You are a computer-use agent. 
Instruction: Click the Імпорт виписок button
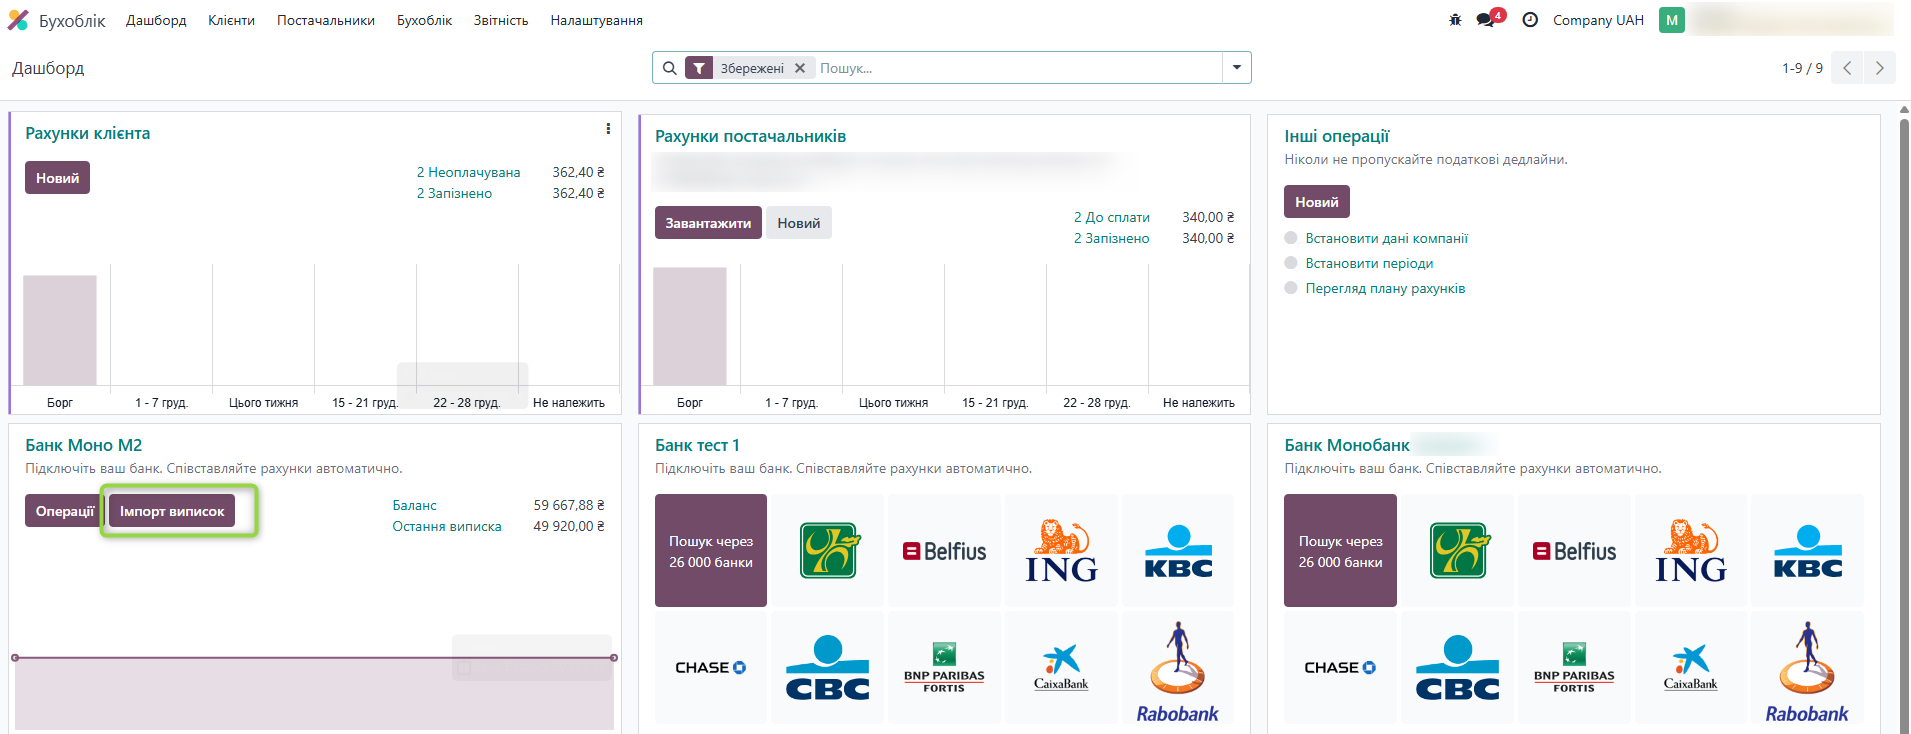172,511
